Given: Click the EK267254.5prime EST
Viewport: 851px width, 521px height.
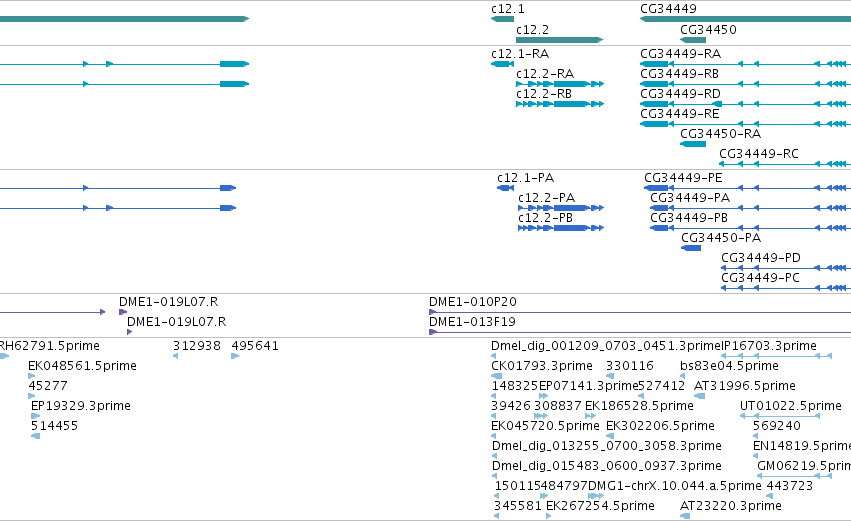Looking at the screenshot, I should pyautogui.click(x=548, y=516).
